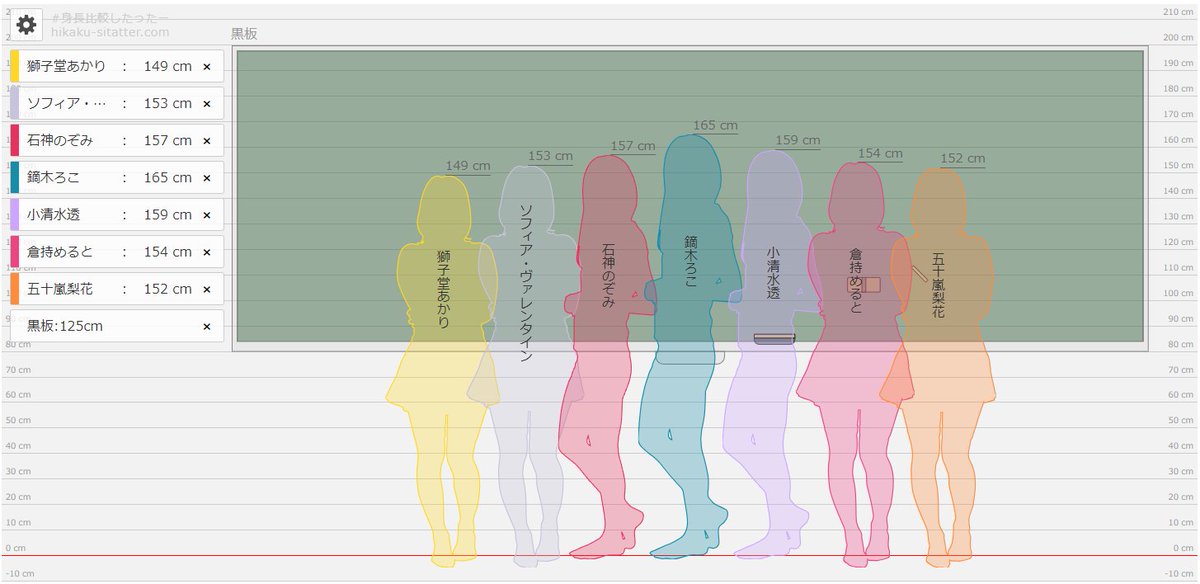
Task: Click the pink swatch for 倉持めると
Action: pyautogui.click(x=15, y=251)
